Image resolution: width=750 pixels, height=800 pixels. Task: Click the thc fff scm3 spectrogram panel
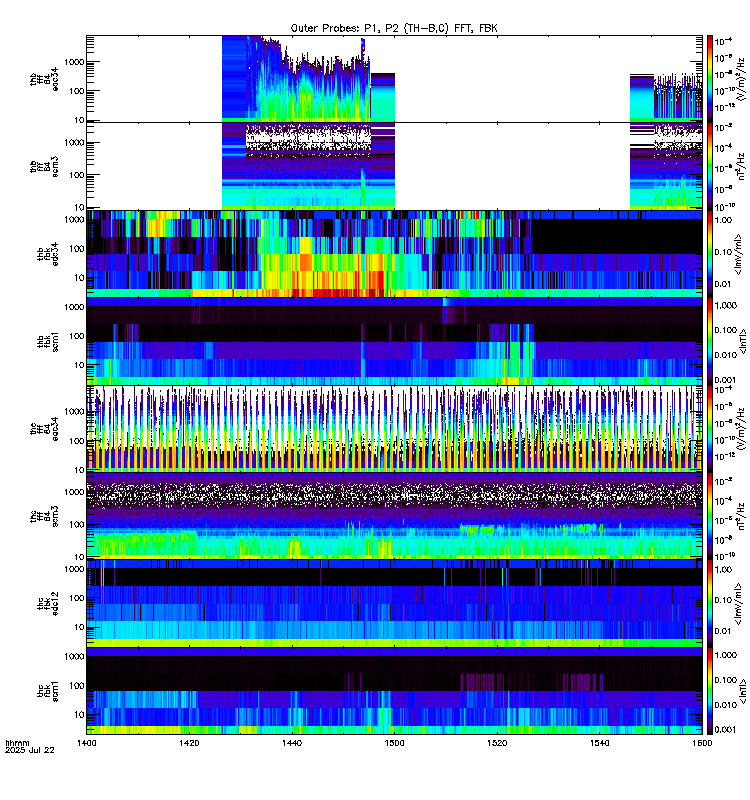coord(394,516)
